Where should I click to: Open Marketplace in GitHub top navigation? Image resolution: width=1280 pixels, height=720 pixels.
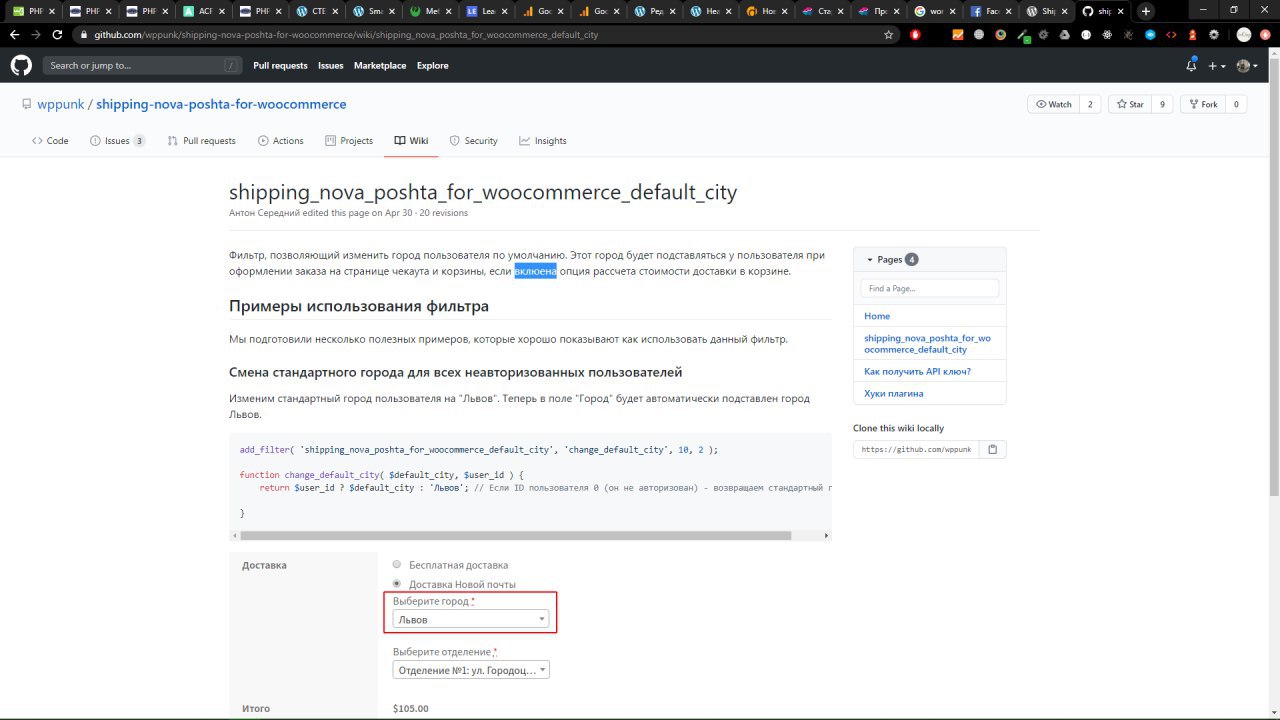click(x=380, y=65)
